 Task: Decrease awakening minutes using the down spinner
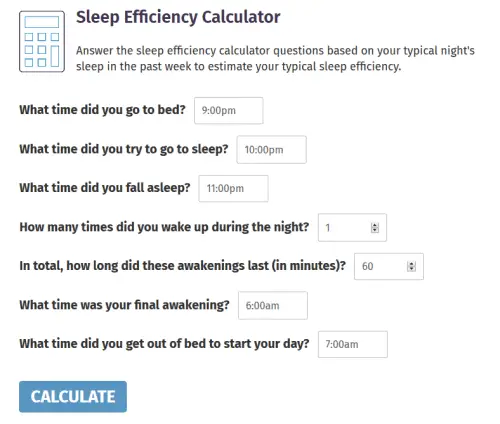tap(411, 269)
